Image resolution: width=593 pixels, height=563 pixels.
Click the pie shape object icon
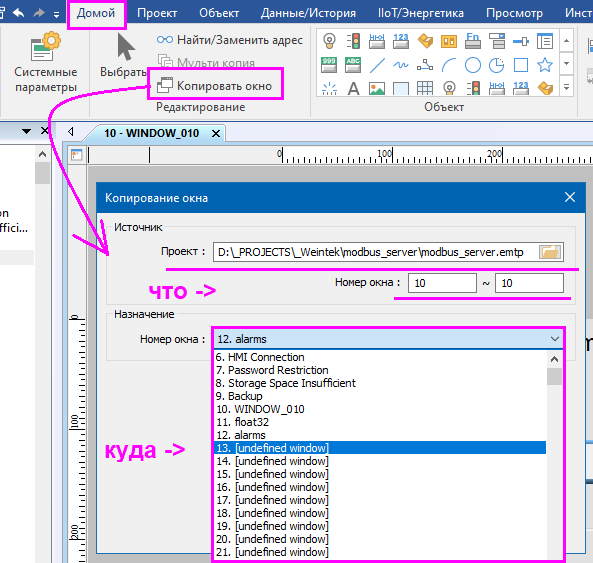(497, 65)
